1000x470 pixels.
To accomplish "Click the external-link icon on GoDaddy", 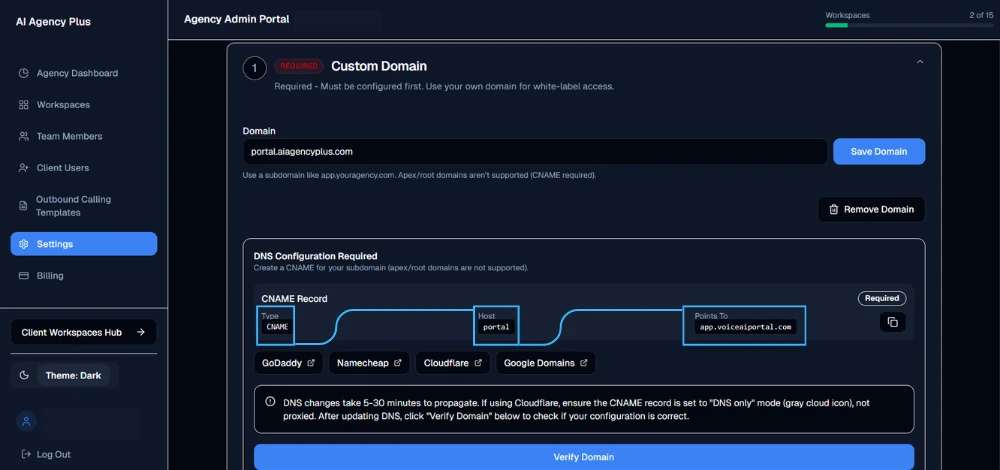I will pyautogui.click(x=311, y=363).
